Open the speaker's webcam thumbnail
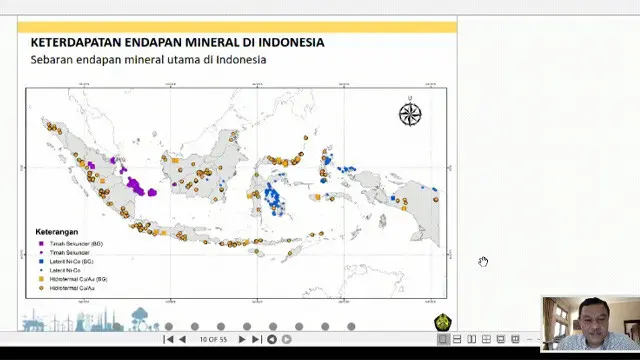The height and width of the screenshot is (360, 640). 590,324
